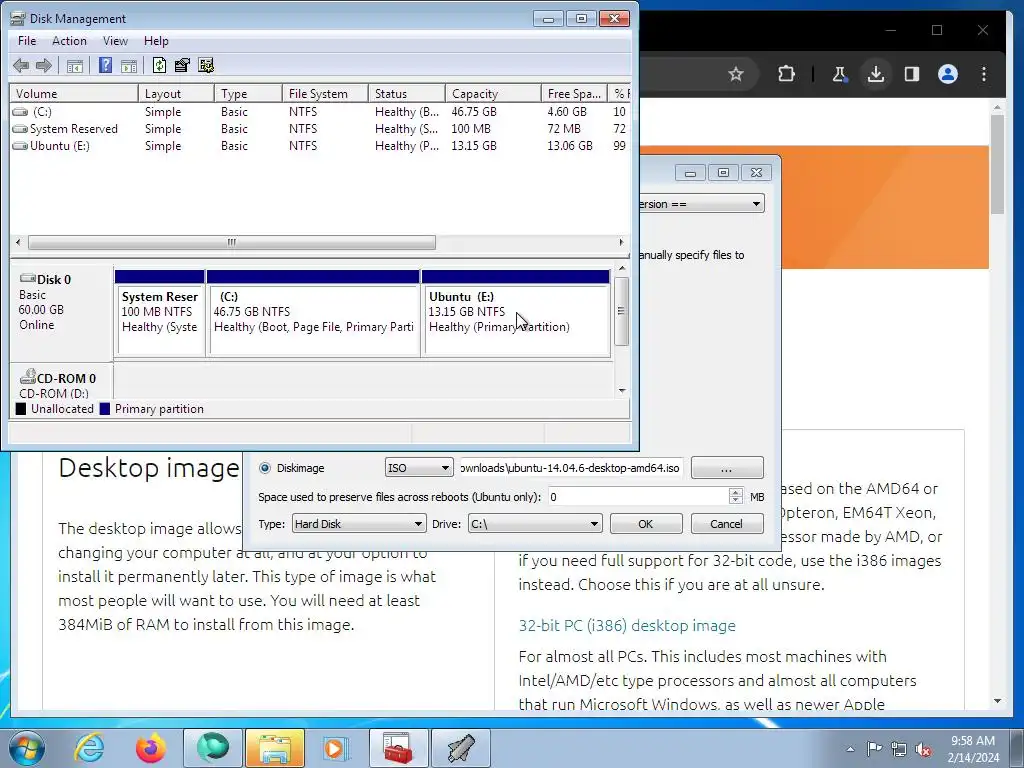Click the ISO file path input field
The image size is (1024, 768).
pos(571,468)
